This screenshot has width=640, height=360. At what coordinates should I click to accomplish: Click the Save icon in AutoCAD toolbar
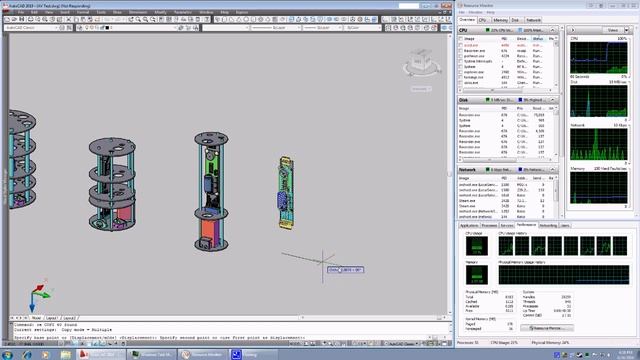click(x=22, y=19)
